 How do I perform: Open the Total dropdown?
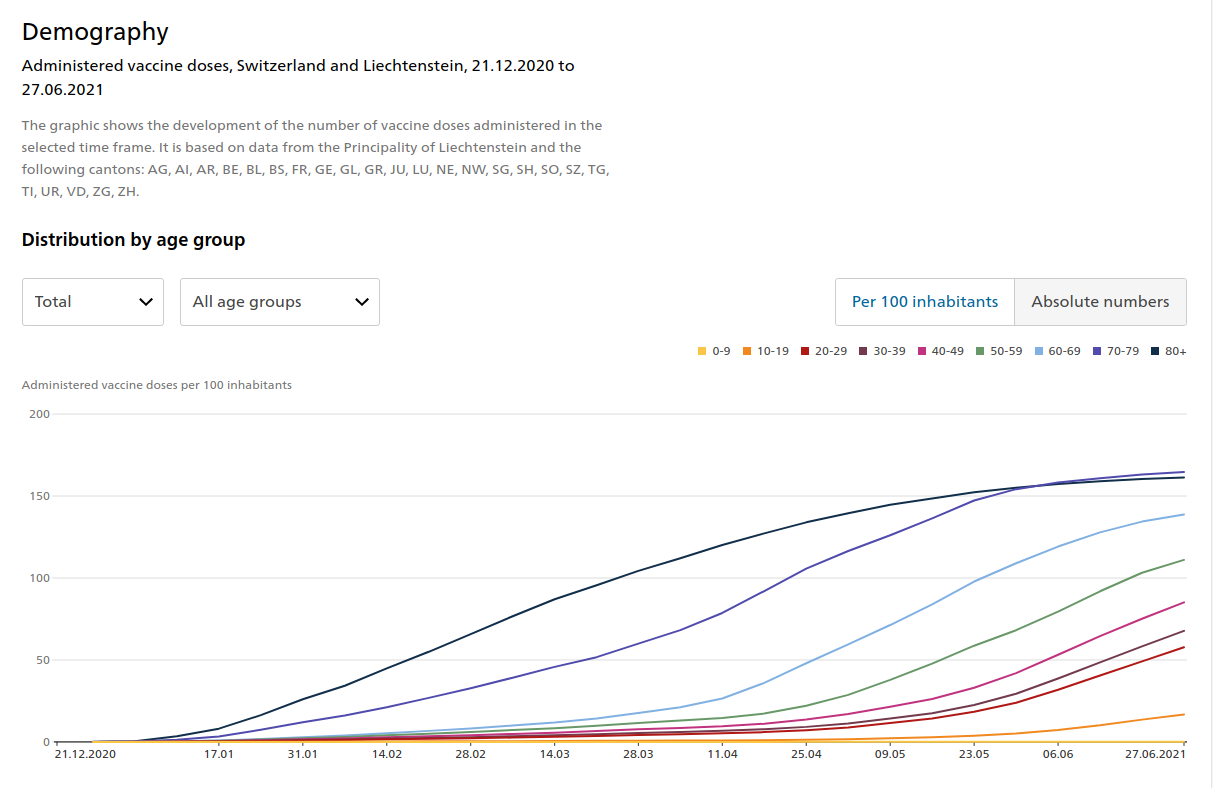click(x=92, y=302)
